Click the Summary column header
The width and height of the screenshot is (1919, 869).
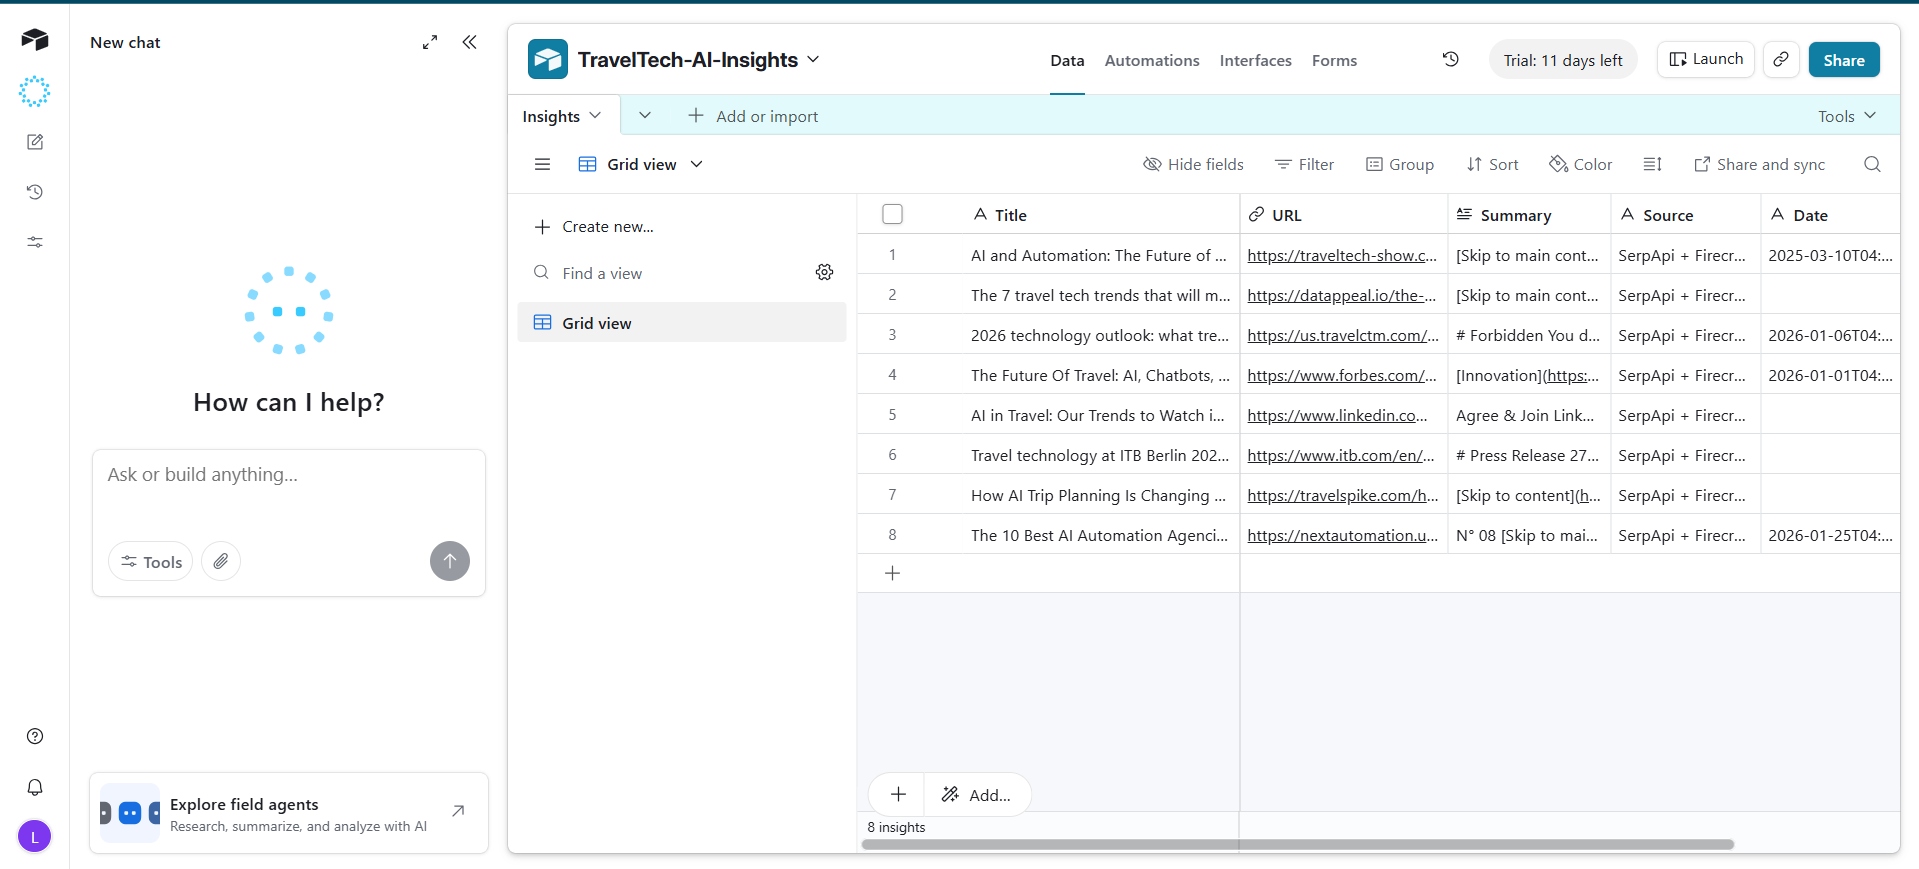point(1529,214)
